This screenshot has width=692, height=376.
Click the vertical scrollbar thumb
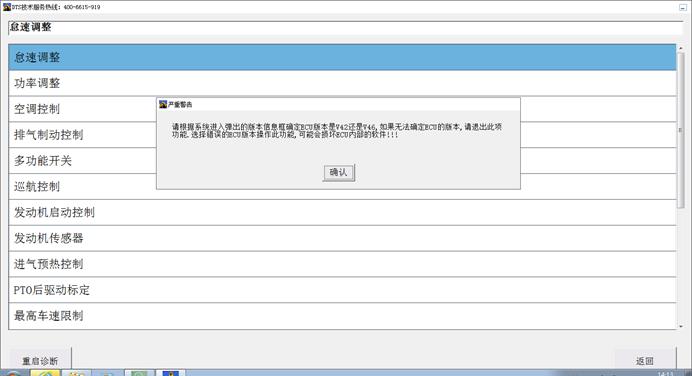681,130
